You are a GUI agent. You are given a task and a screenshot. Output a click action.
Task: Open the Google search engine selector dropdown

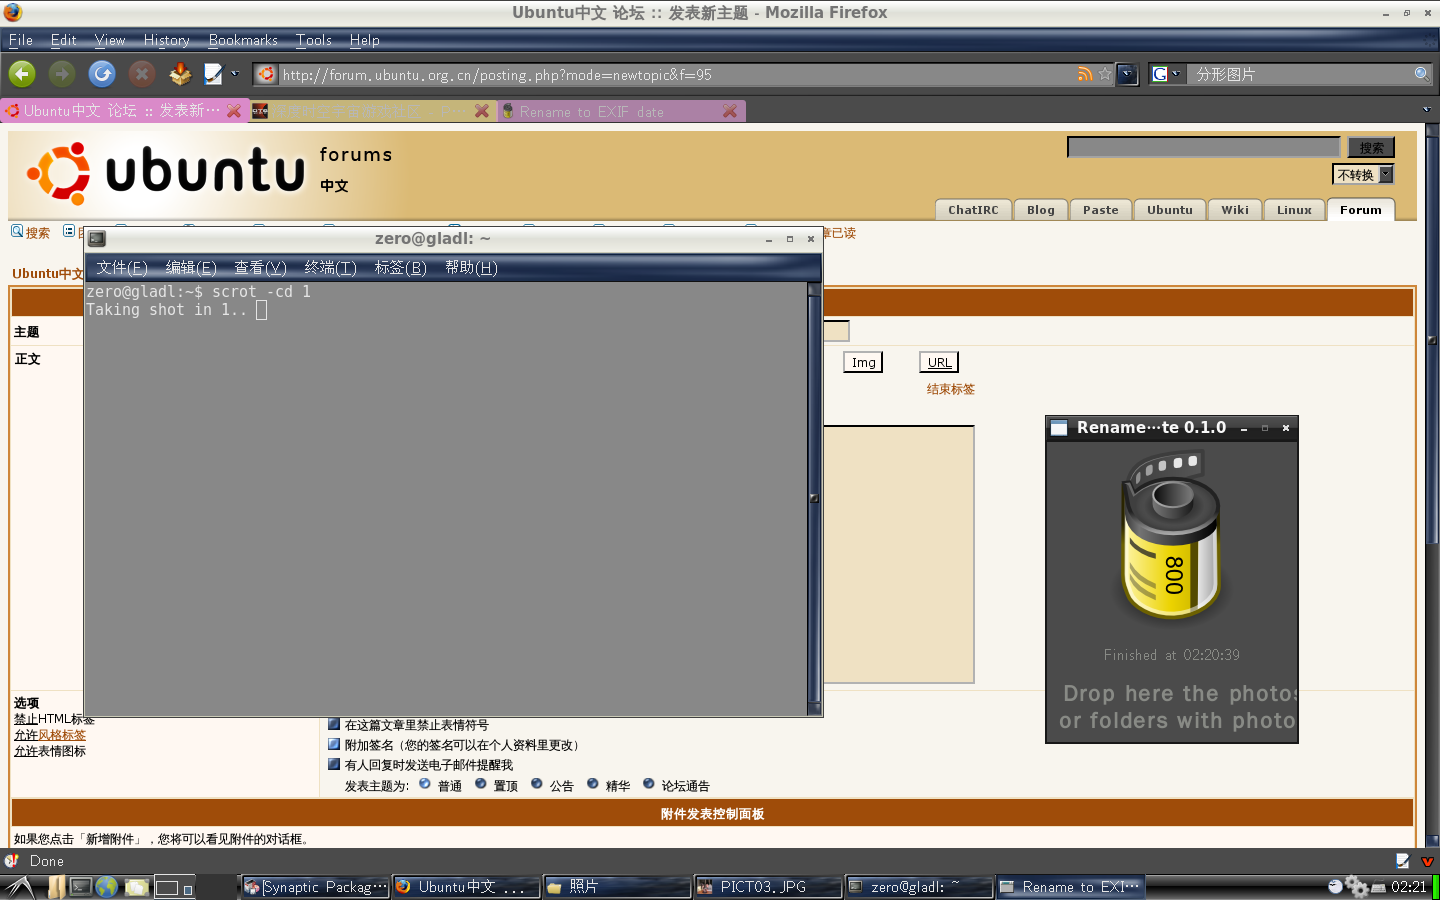1167,74
